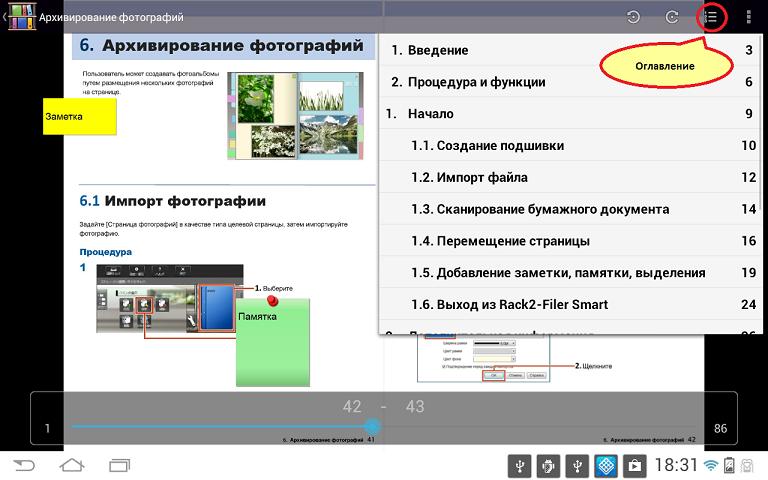Tap the yellow Оглавление callout label
Viewport: 768px width, 480px height.
pos(665,66)
